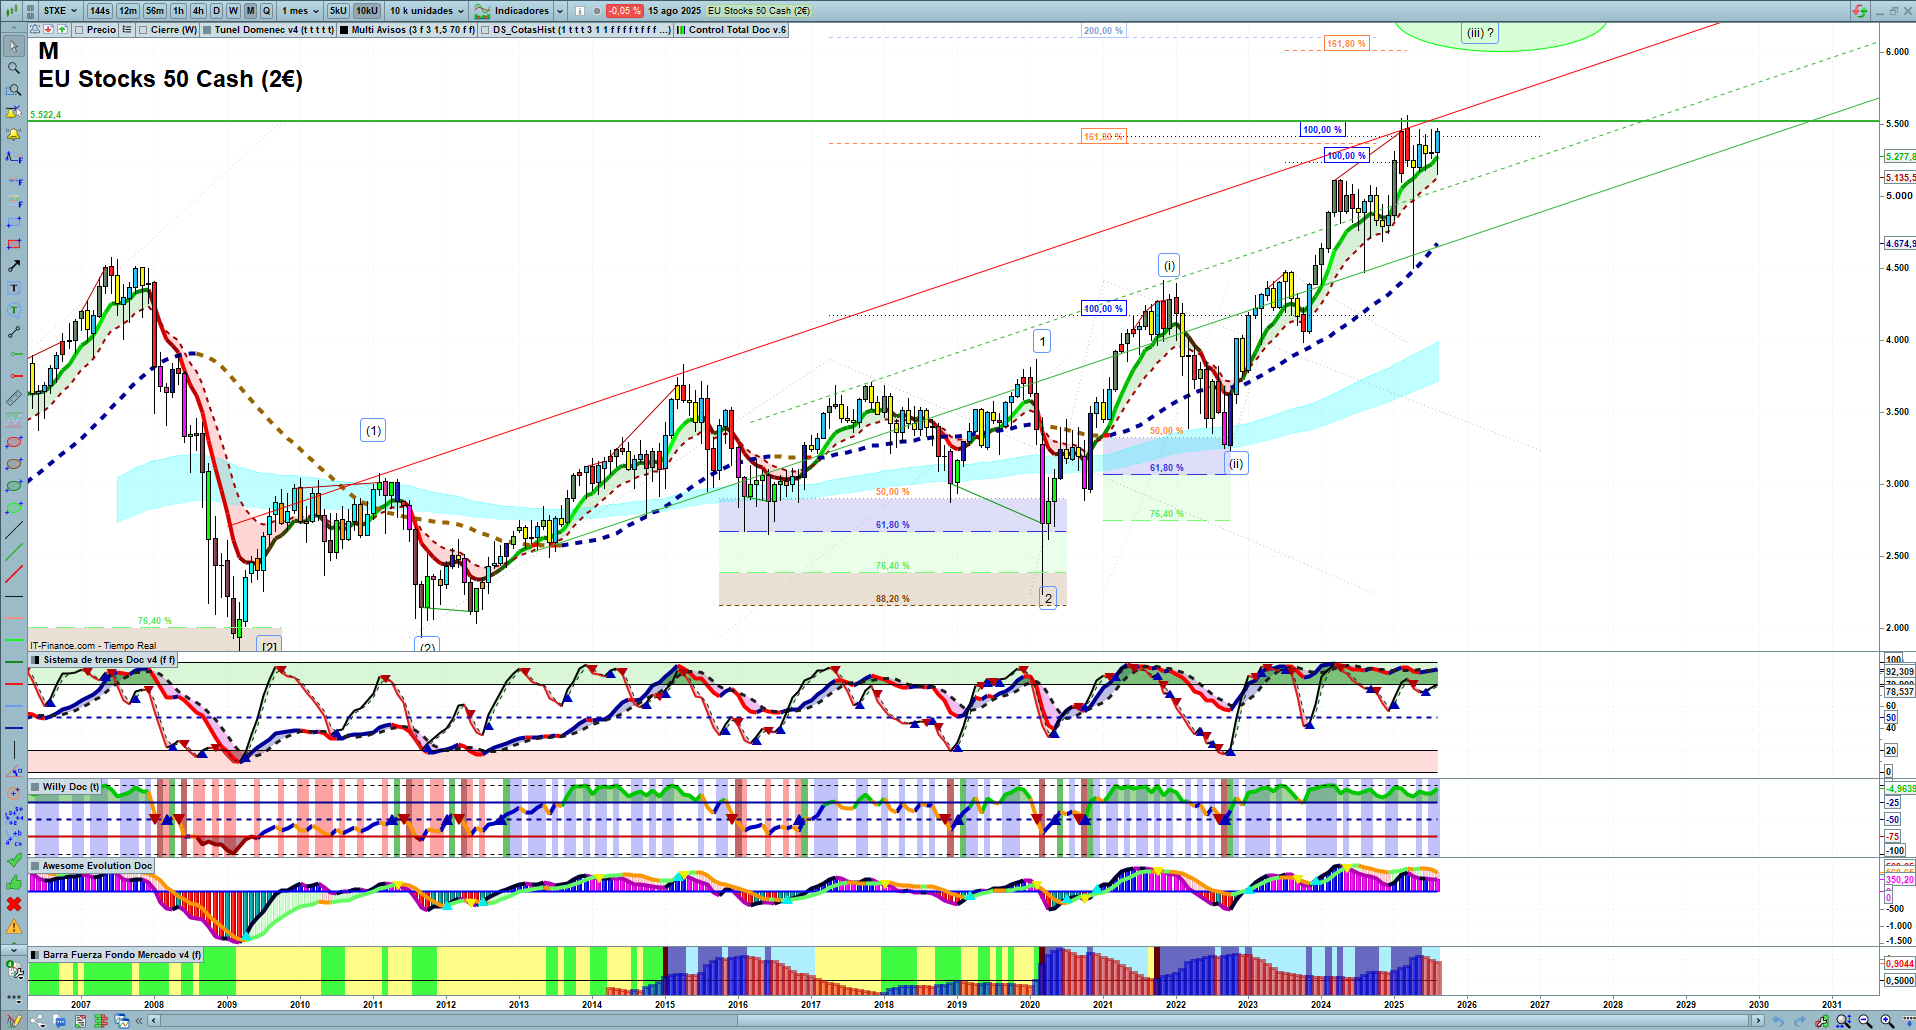This screenshot has width=1916, height=1030.
Task: Toggle the Multi Avisos black color box
Action: (344, 30)
